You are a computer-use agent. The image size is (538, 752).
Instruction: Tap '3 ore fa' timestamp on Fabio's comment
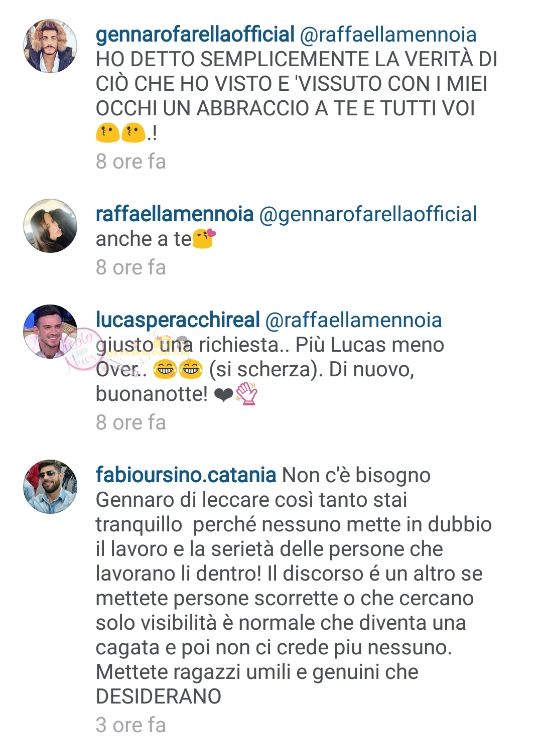coord(131,725)
